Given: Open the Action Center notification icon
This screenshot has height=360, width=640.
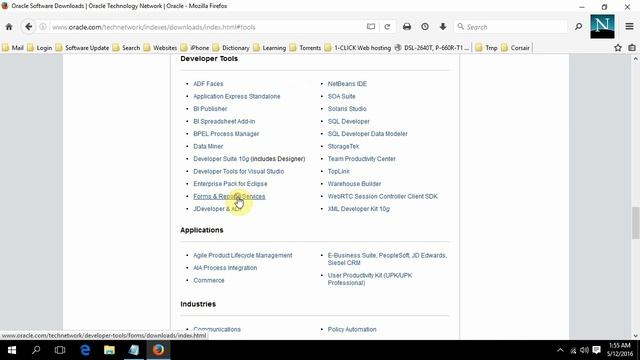Looking at the screenshot, I should 596,350.
